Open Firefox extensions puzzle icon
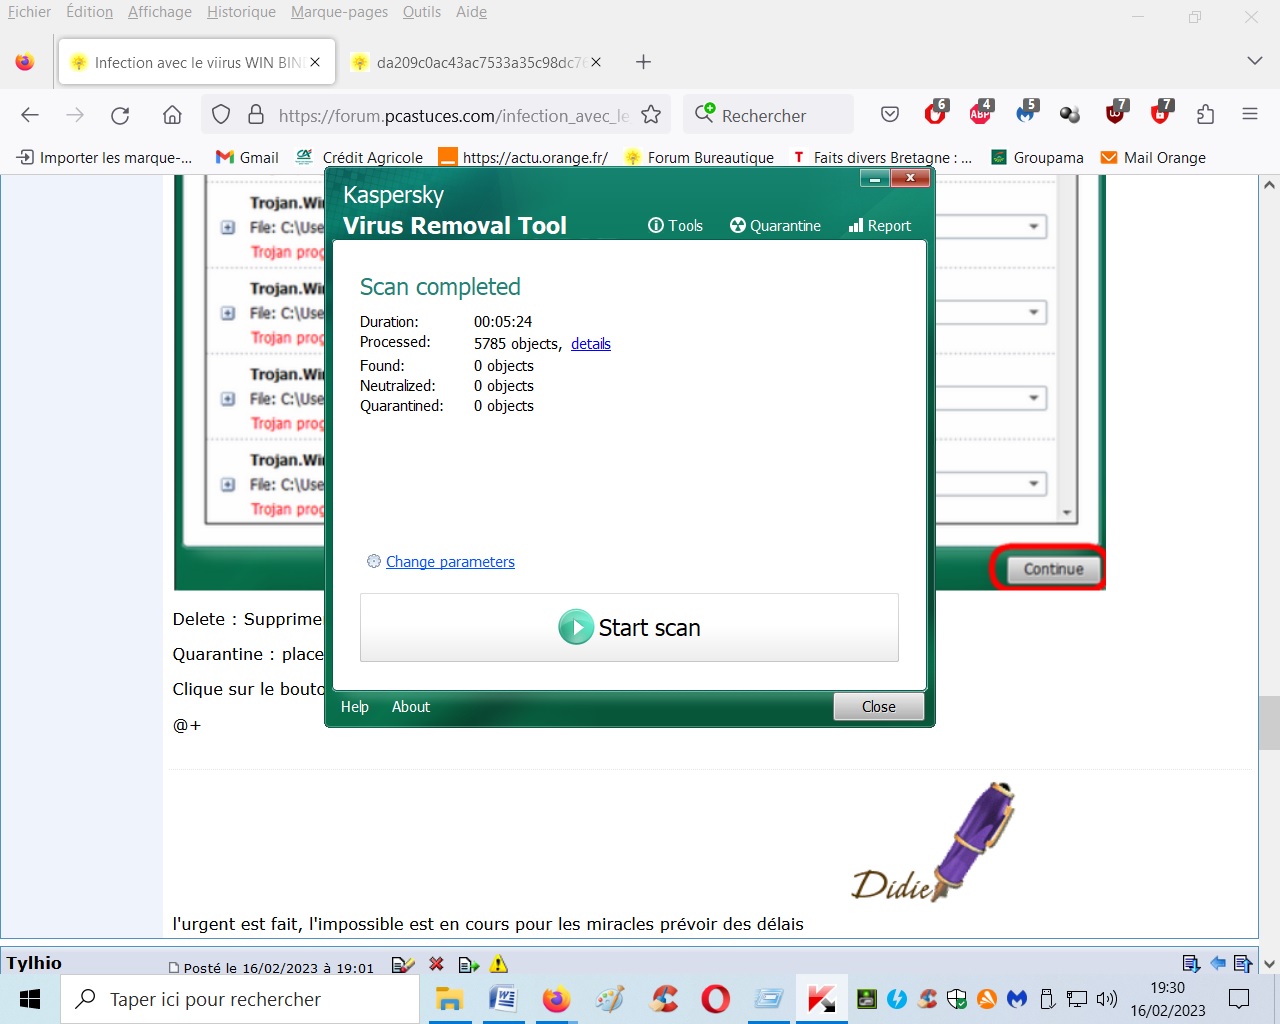 point(1205,115)
